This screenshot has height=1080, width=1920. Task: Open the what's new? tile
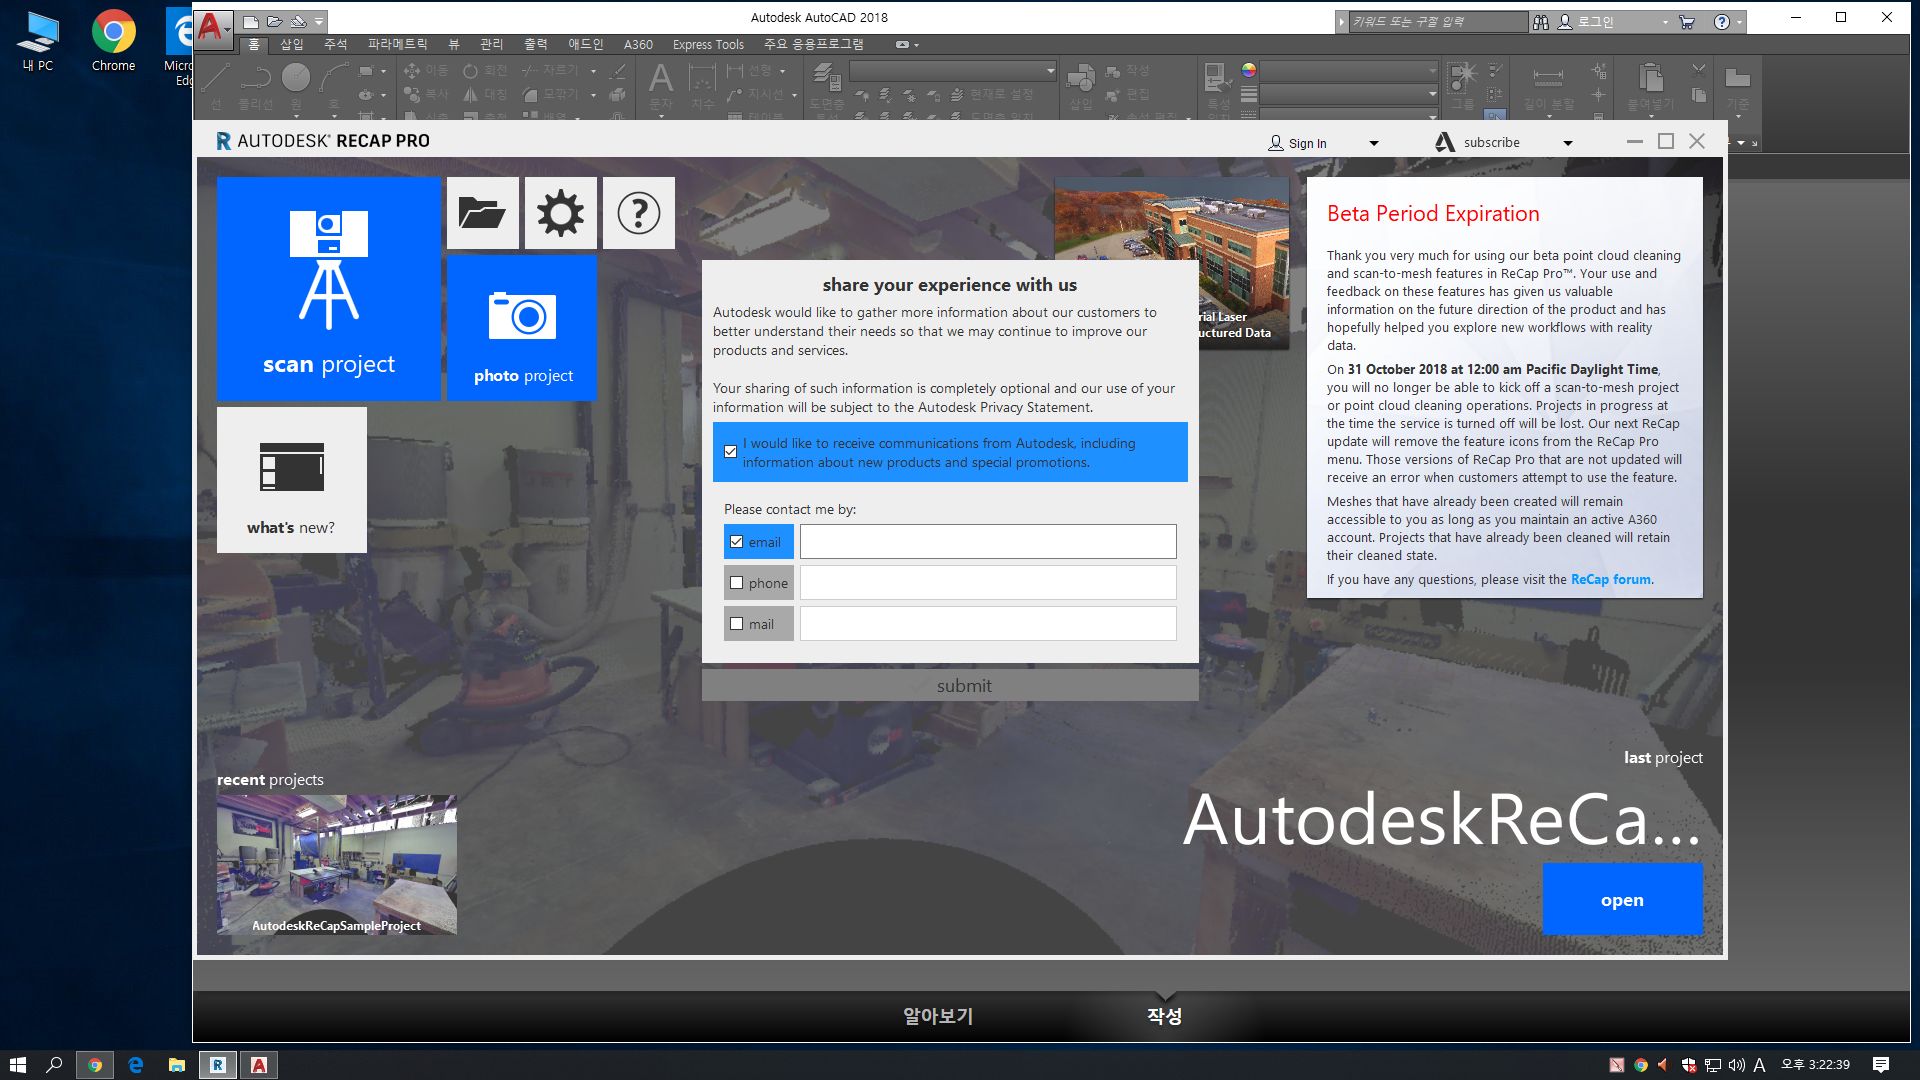(x=291, y=480)
